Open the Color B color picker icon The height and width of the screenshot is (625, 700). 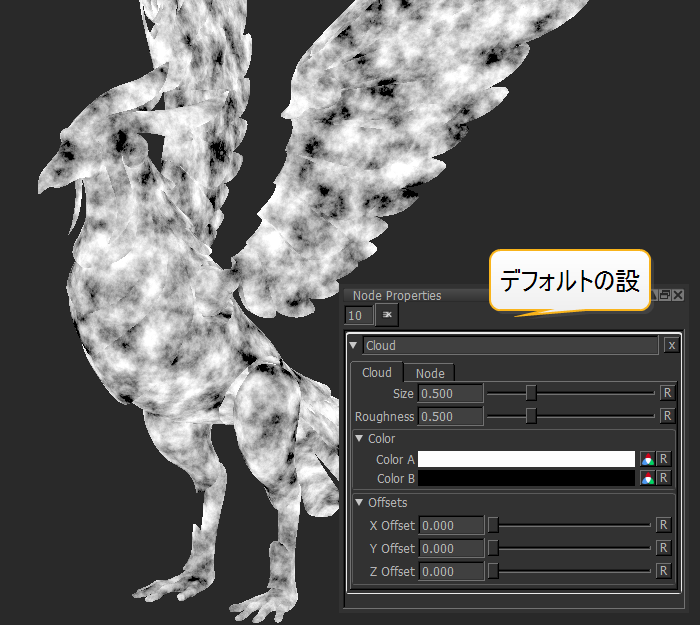pos(647,479)
